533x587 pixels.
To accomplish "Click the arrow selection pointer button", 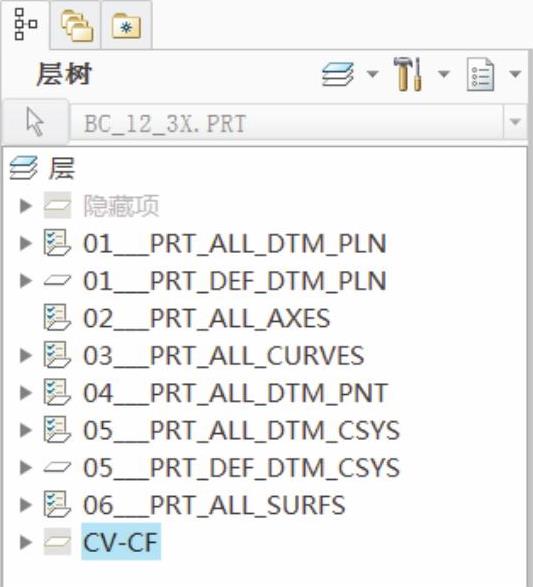I will [35, 122].
